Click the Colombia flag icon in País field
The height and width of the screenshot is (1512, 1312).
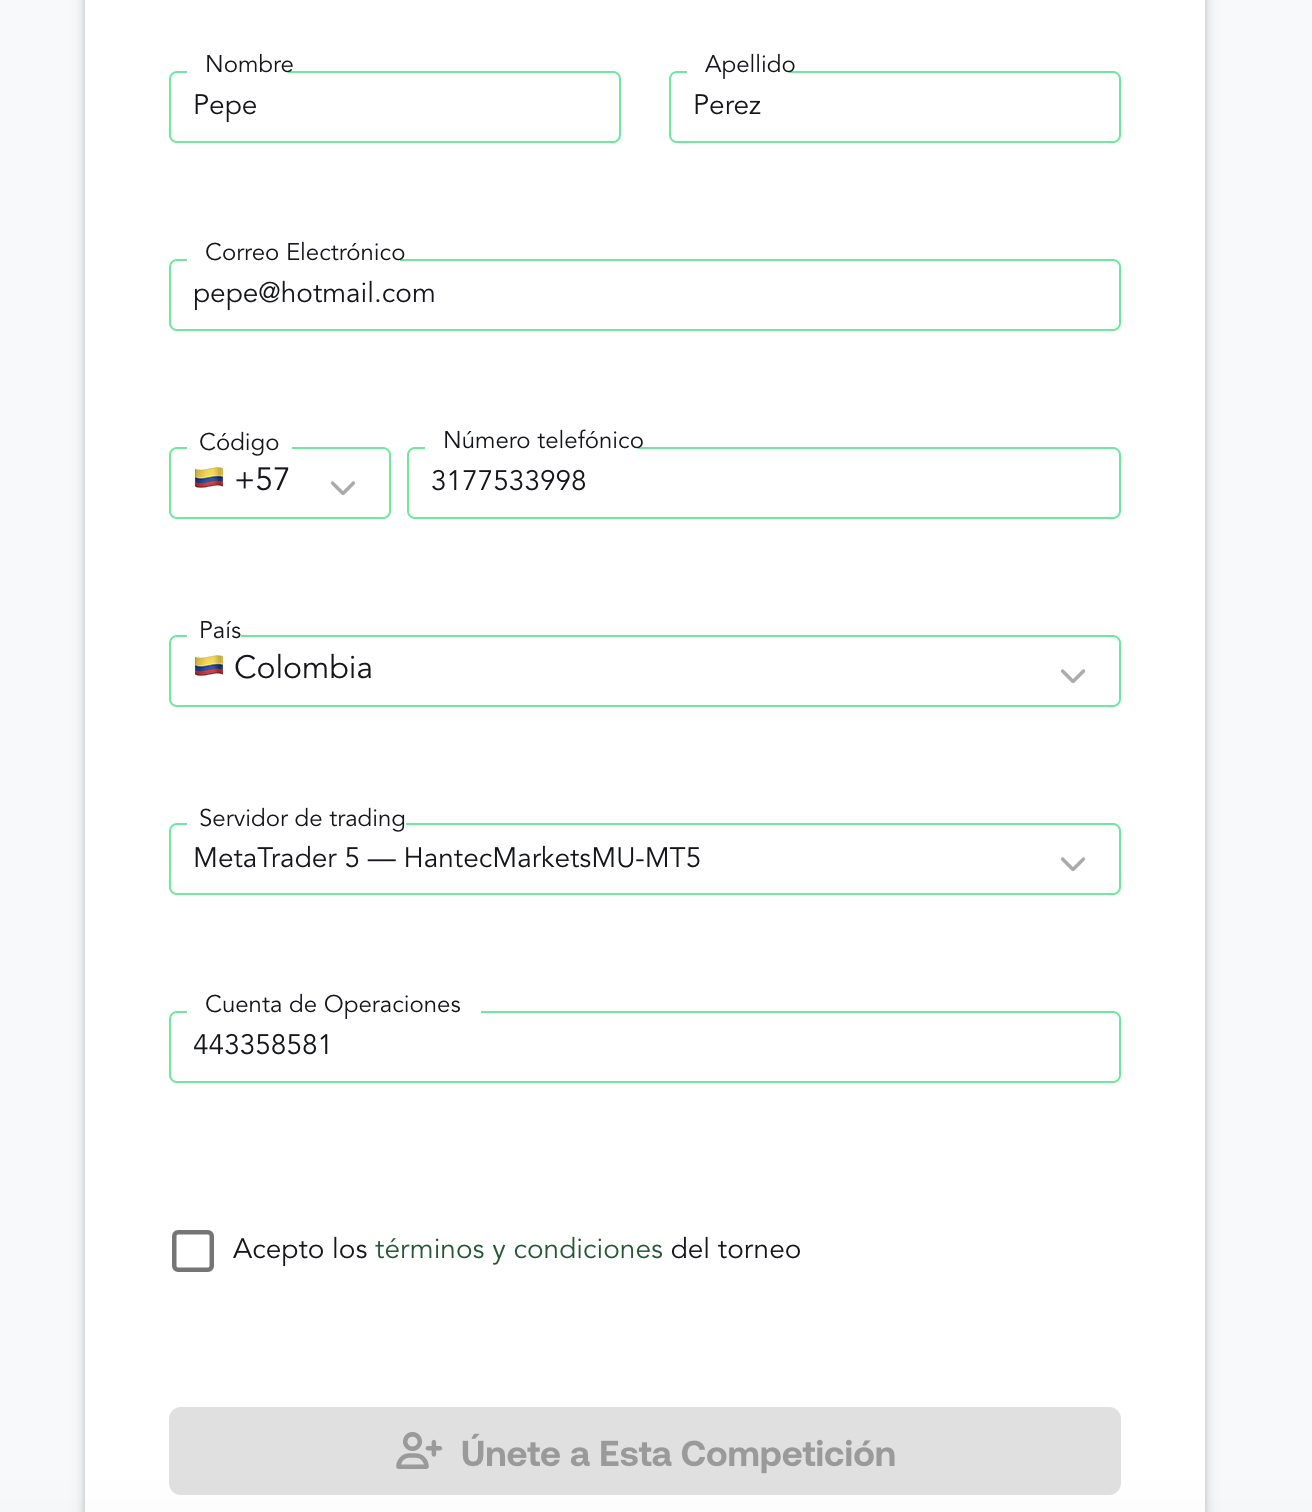208,665
